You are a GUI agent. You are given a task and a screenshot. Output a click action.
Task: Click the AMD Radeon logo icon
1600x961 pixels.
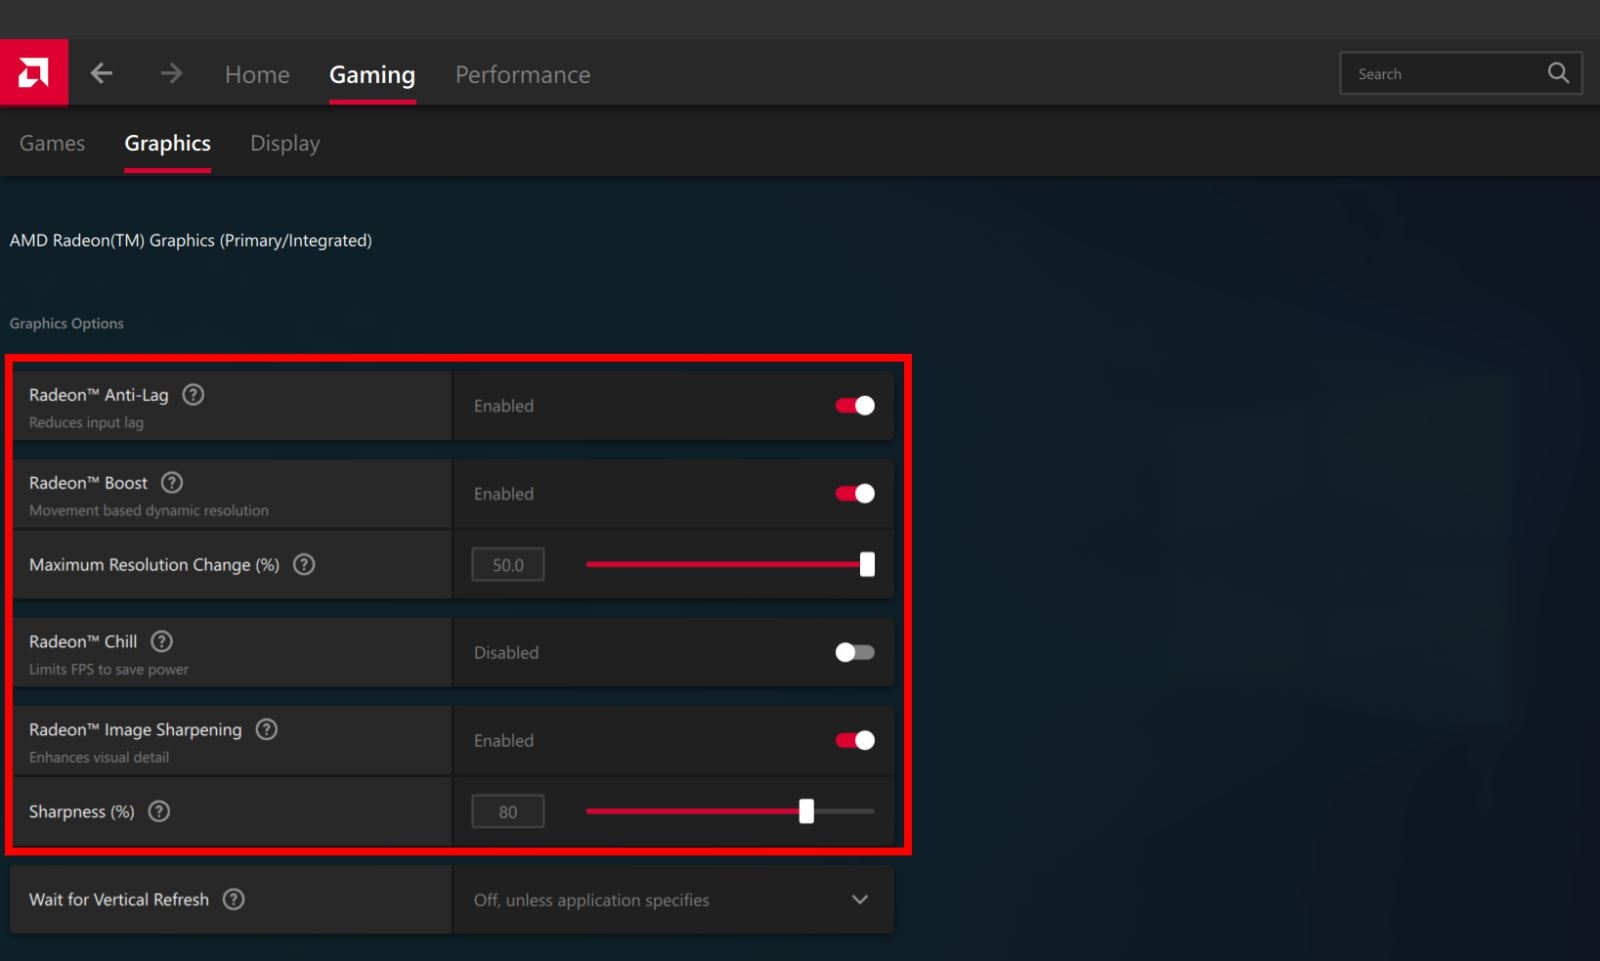pos(35,72)
